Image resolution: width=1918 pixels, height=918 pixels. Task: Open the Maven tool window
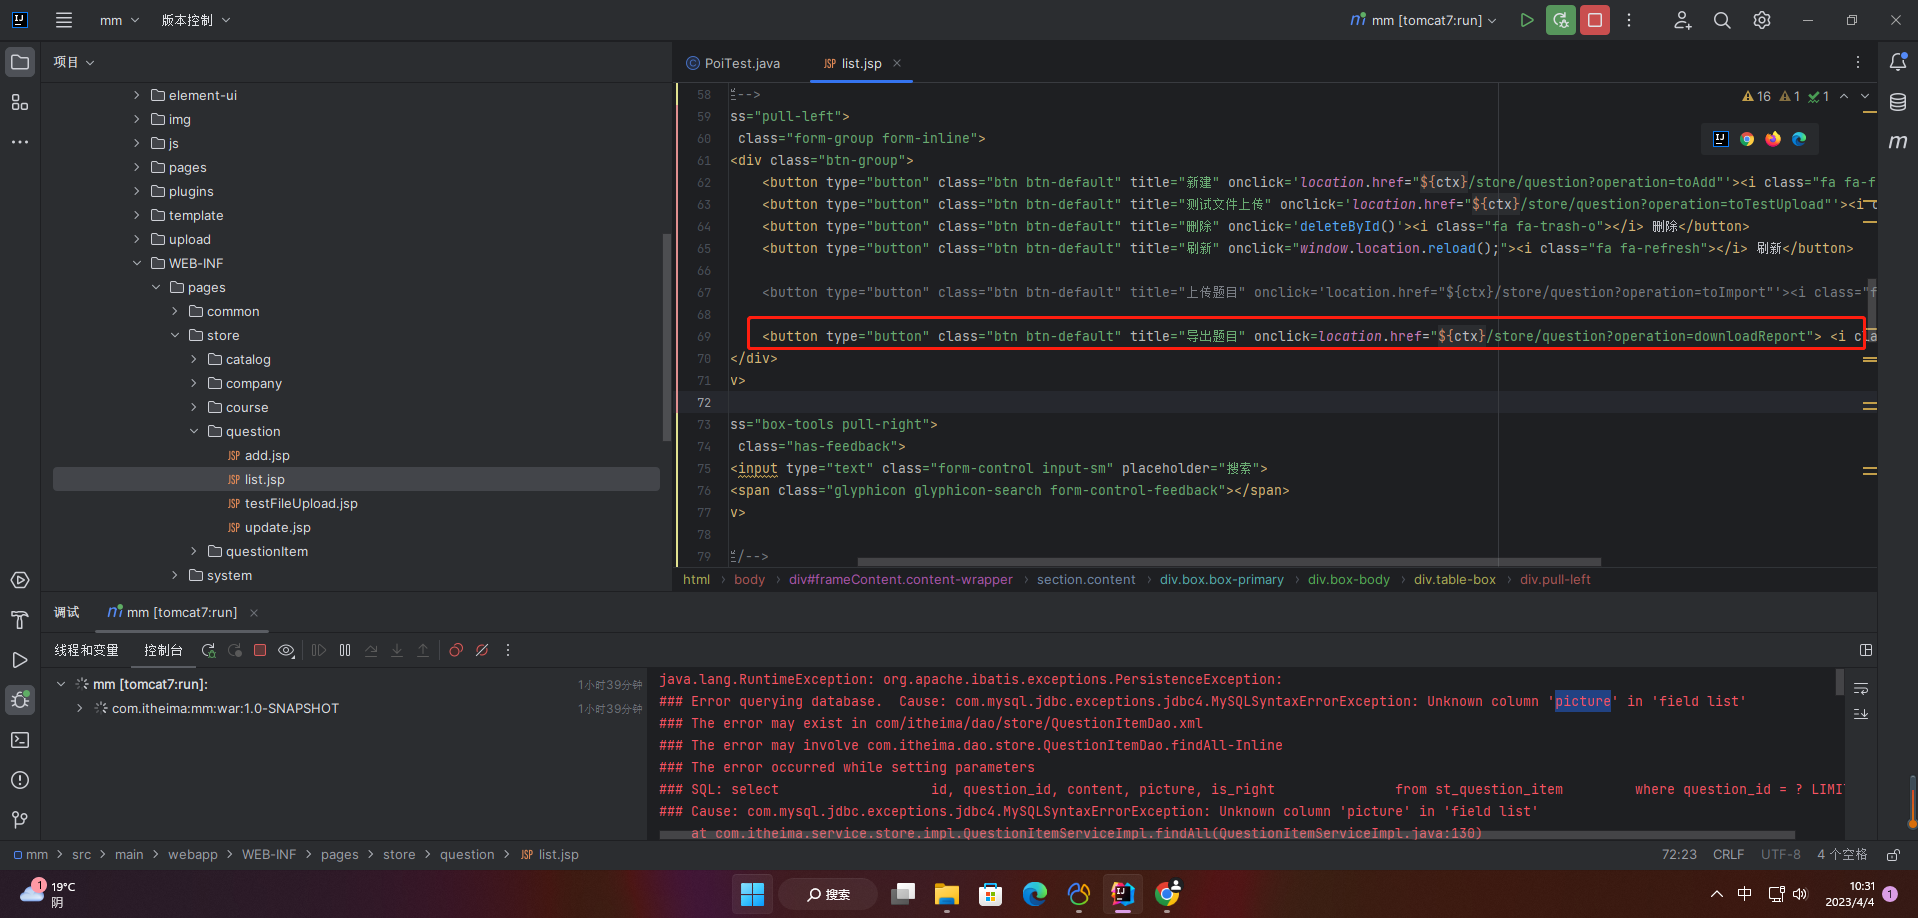[x=1897, y=142]
